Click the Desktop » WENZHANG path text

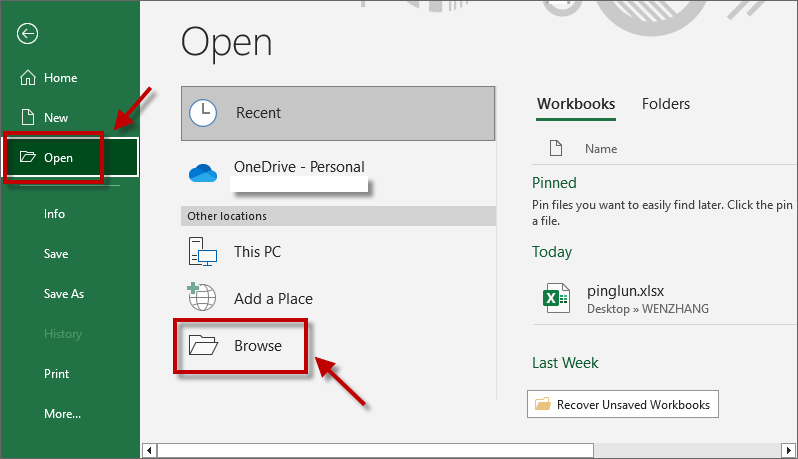point(648,309)
